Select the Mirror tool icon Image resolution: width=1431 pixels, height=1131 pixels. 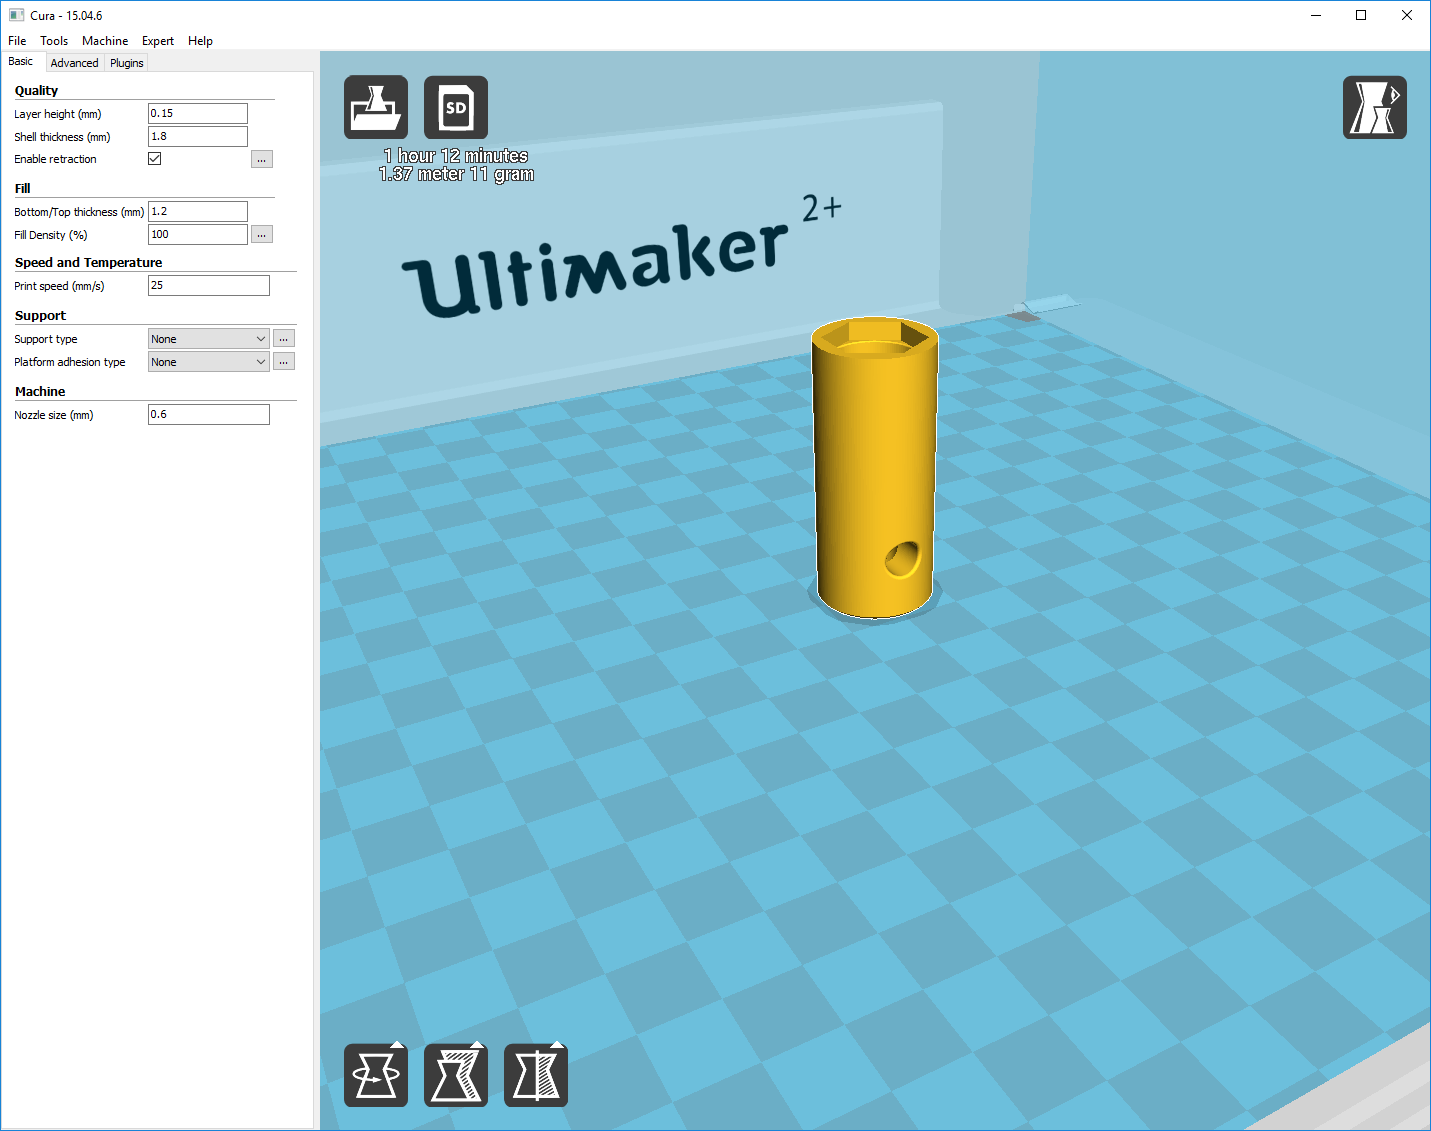(536, 1075)
